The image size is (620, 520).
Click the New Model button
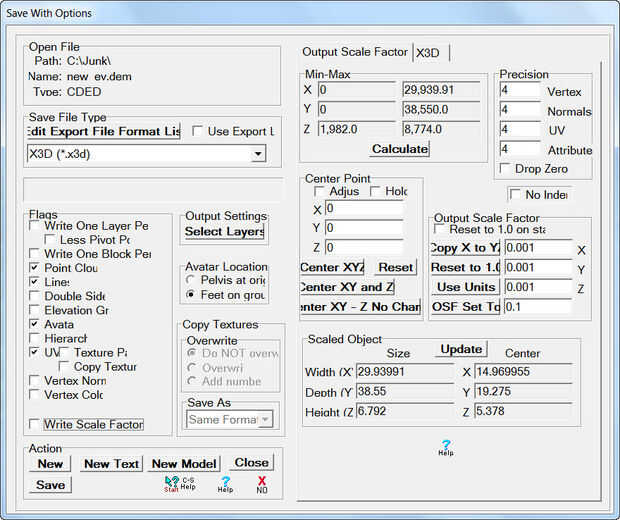(x=184, y=463)
